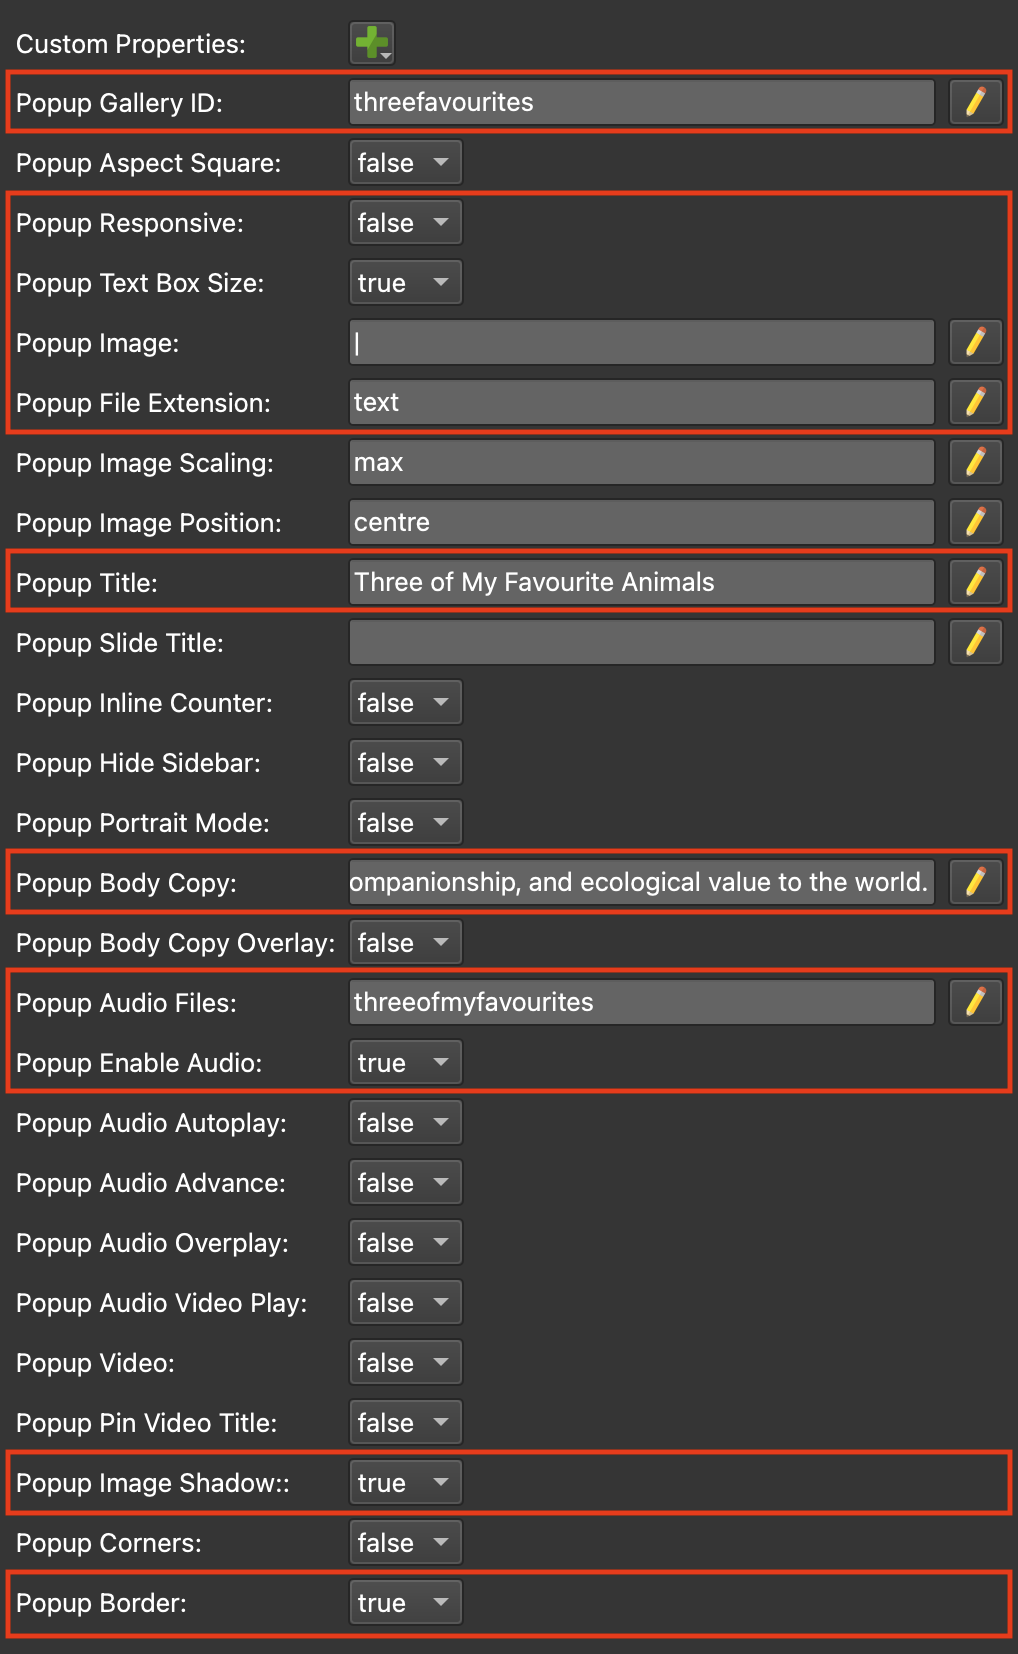The image size is (1018, 1654).
Task: Open the Popup Enable Audio dropdown
Action: click(405, 1062)
